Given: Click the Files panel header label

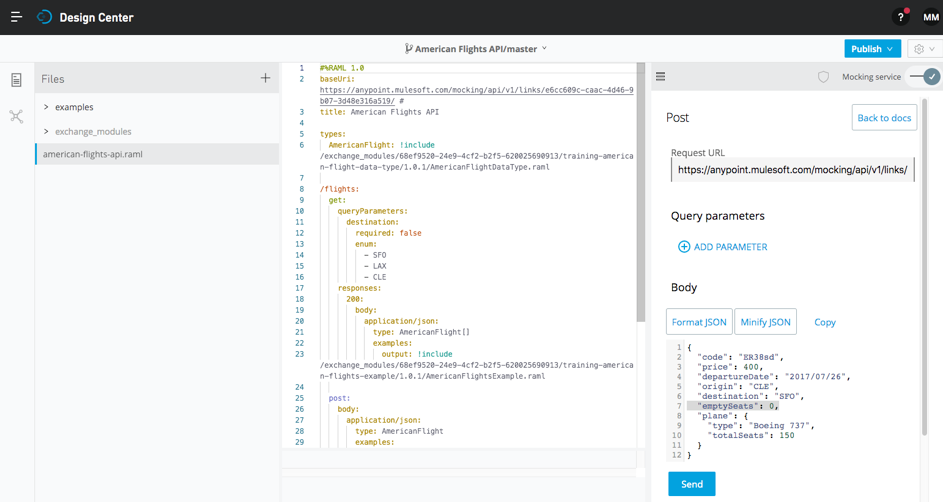Looking at the screenshot, I should click(52, 79).
